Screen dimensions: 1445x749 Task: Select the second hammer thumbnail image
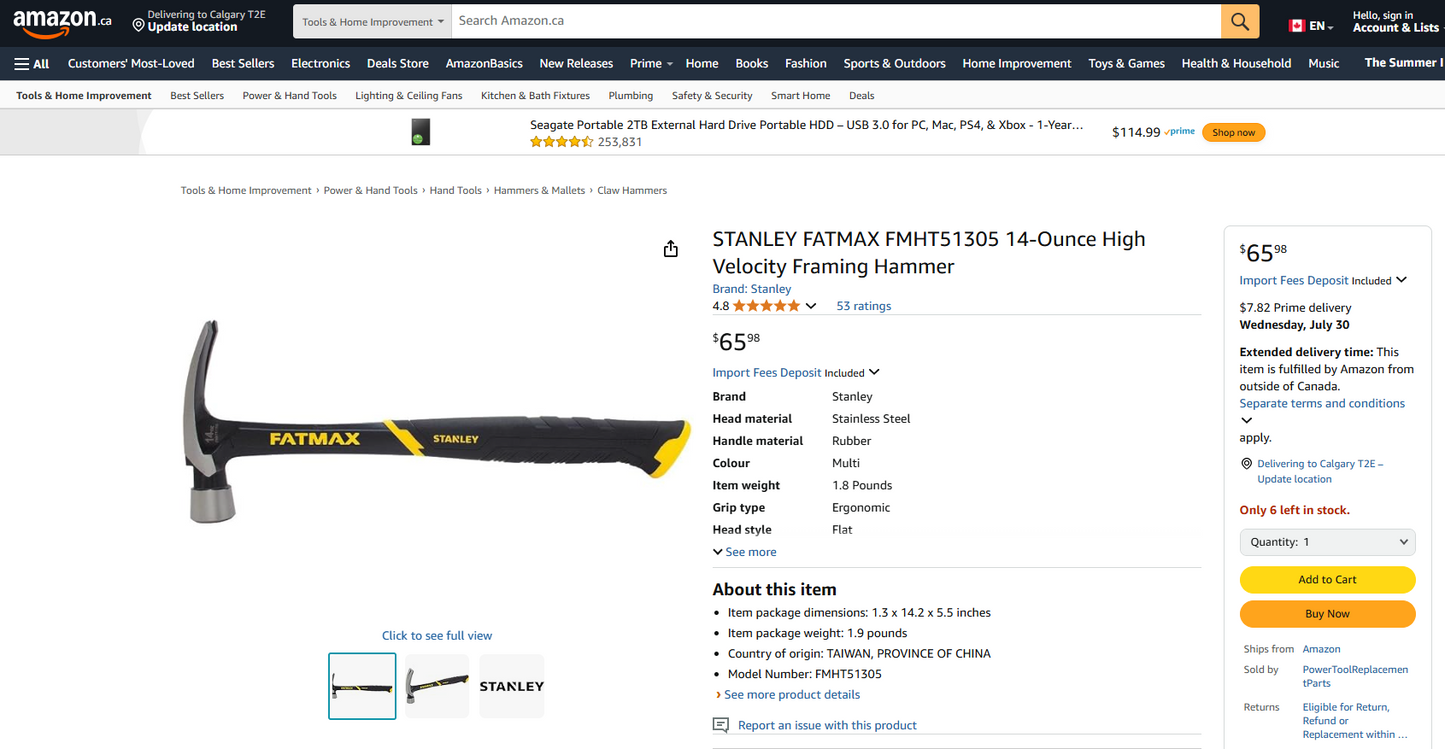[437, 686]
